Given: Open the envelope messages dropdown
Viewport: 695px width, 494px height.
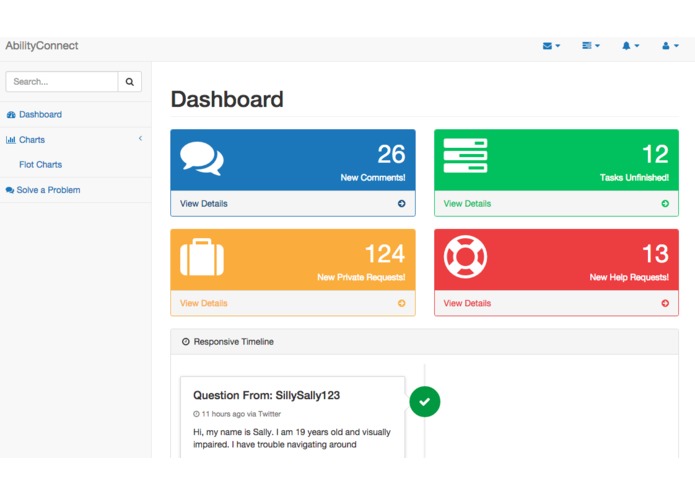Looking at the screenshot, I should 551,46.
